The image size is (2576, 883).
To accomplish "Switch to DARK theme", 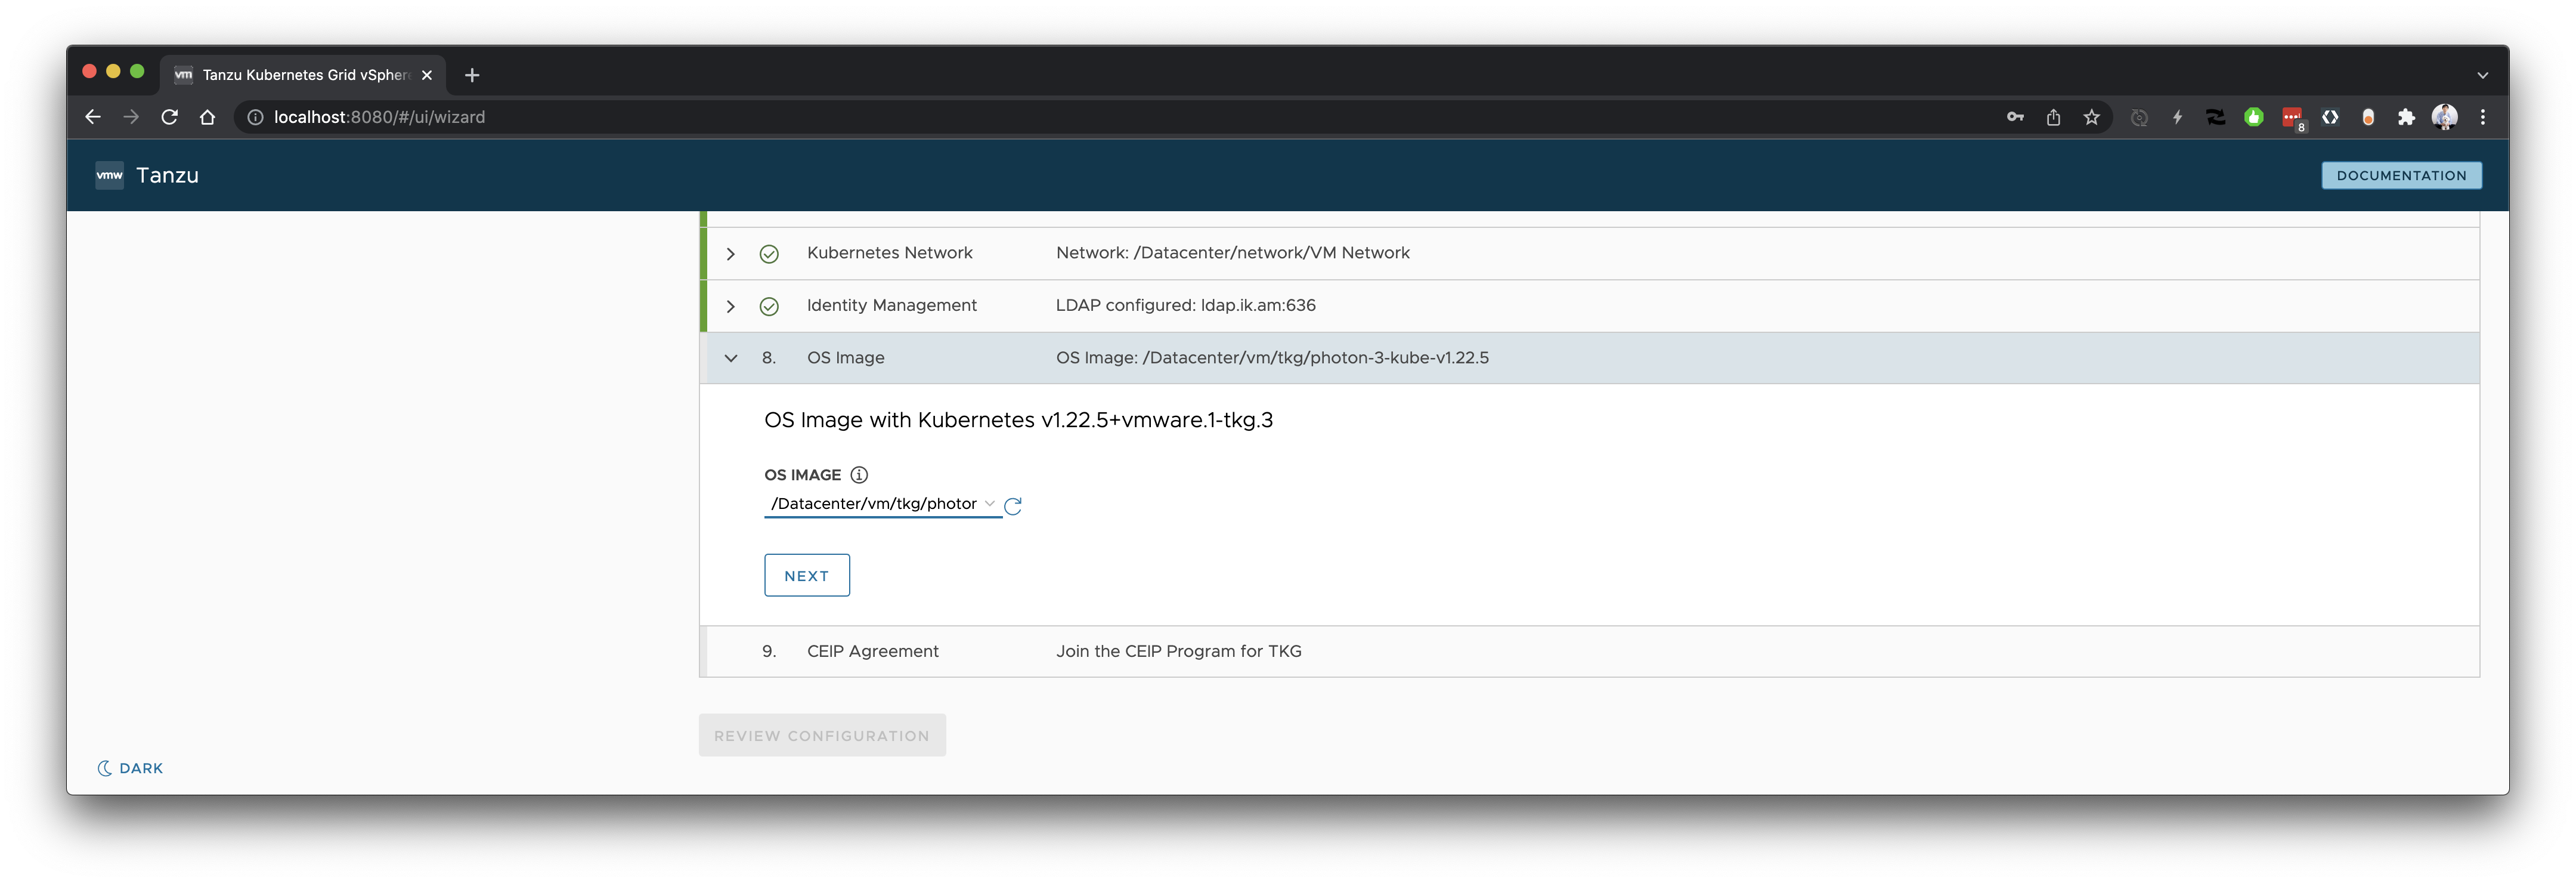I will pos(130,768).
